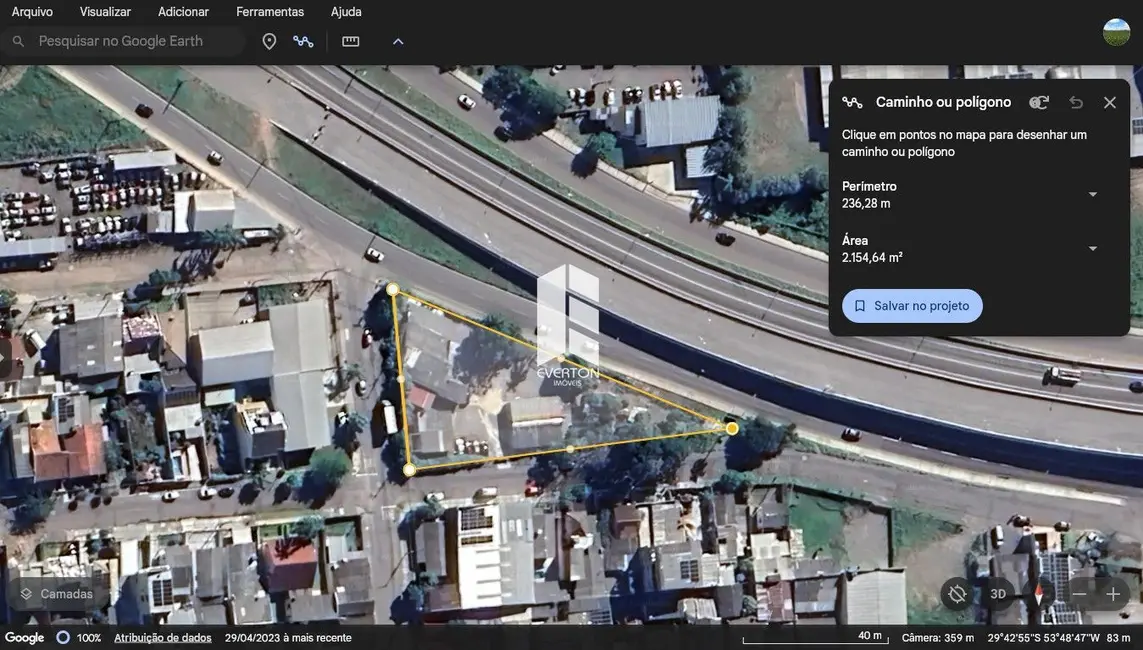The image size is (1143, 650).
Task: Open the Área units dropdown
Action: tap(1092, 248)
